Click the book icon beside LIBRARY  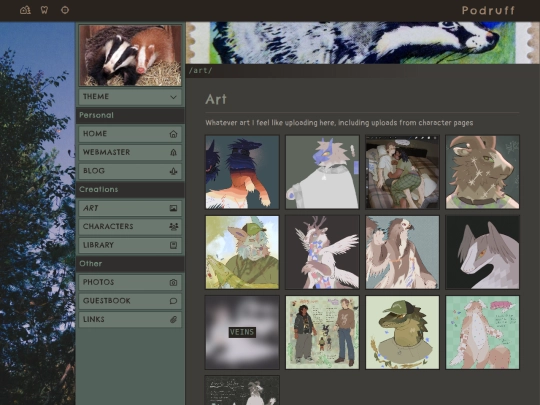tap(173, 246)
